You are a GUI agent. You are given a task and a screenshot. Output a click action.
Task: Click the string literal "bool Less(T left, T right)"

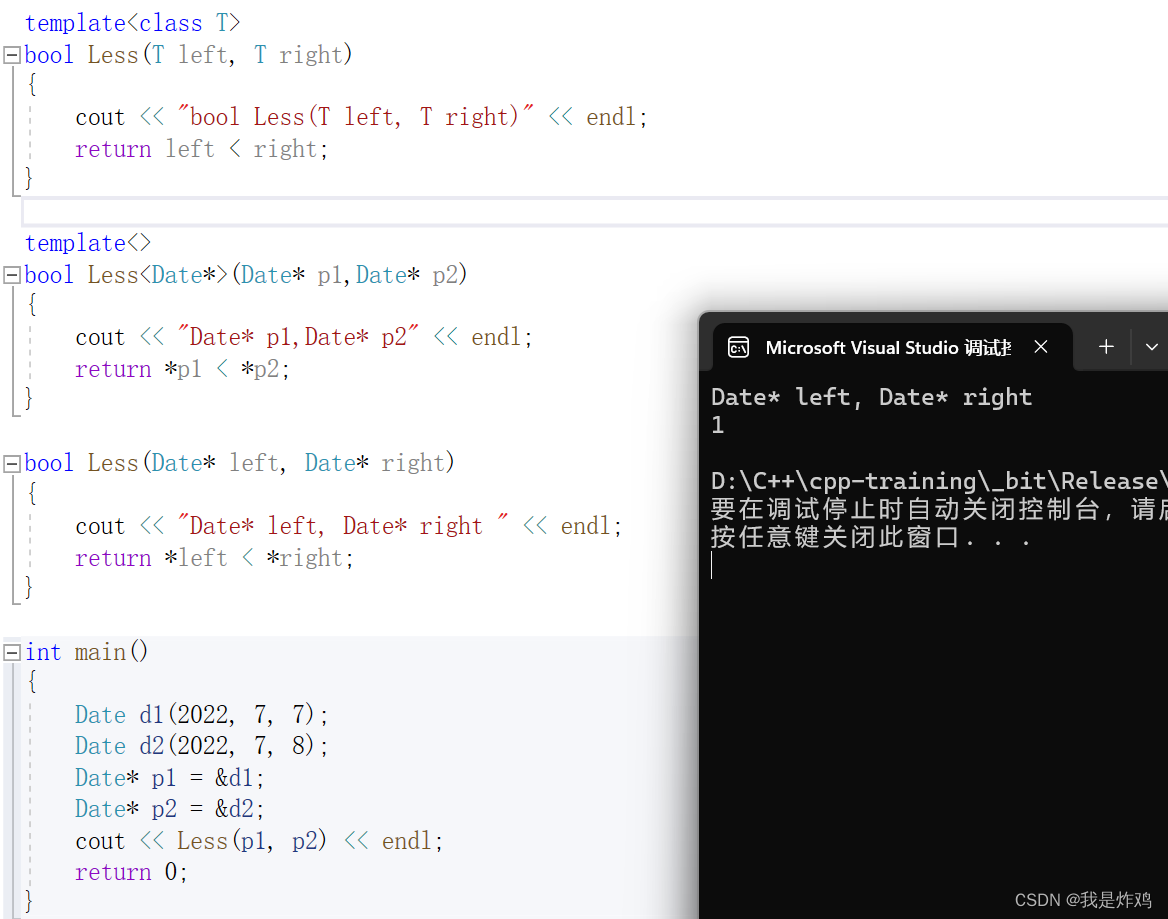point(355,117)
